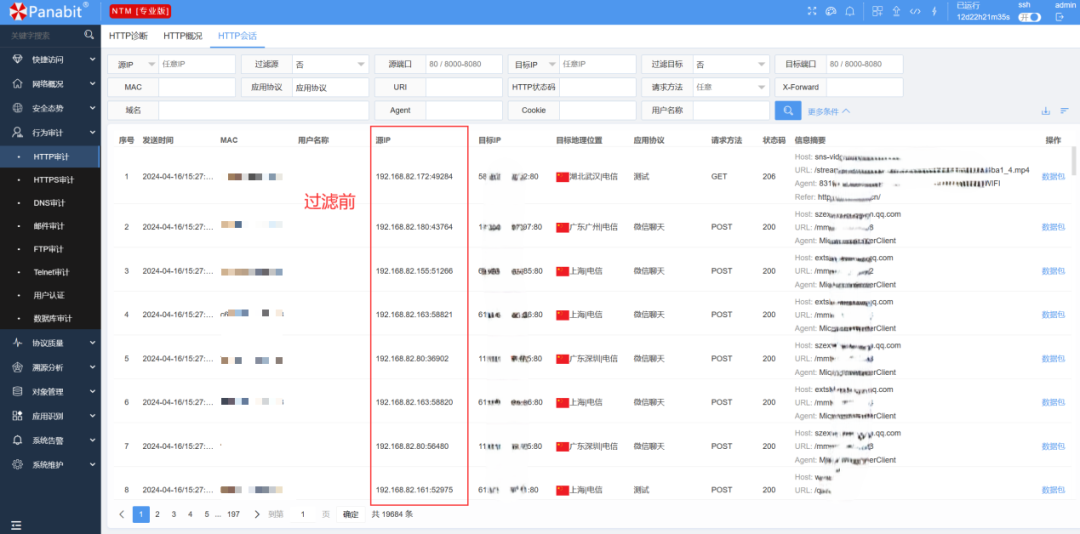1080x534 pixels.
Task: Click the 对象管理 database icon
Action: [18, 391]
